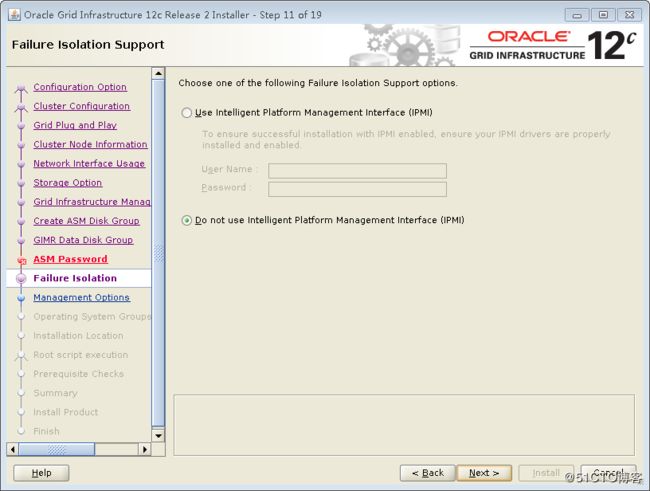
Task: Click the Prerequisite Checks disabled step
Action: 79,374
